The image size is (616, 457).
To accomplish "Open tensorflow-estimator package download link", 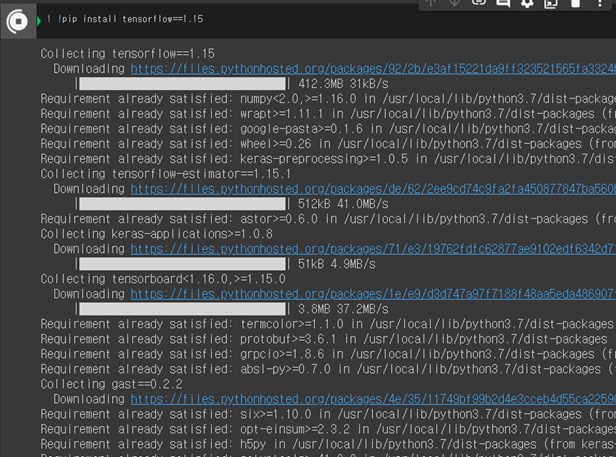I will [373, 189].
